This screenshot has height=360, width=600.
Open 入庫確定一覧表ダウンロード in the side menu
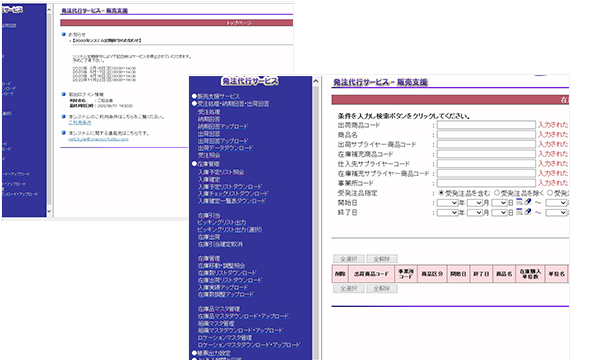point(232,200)
